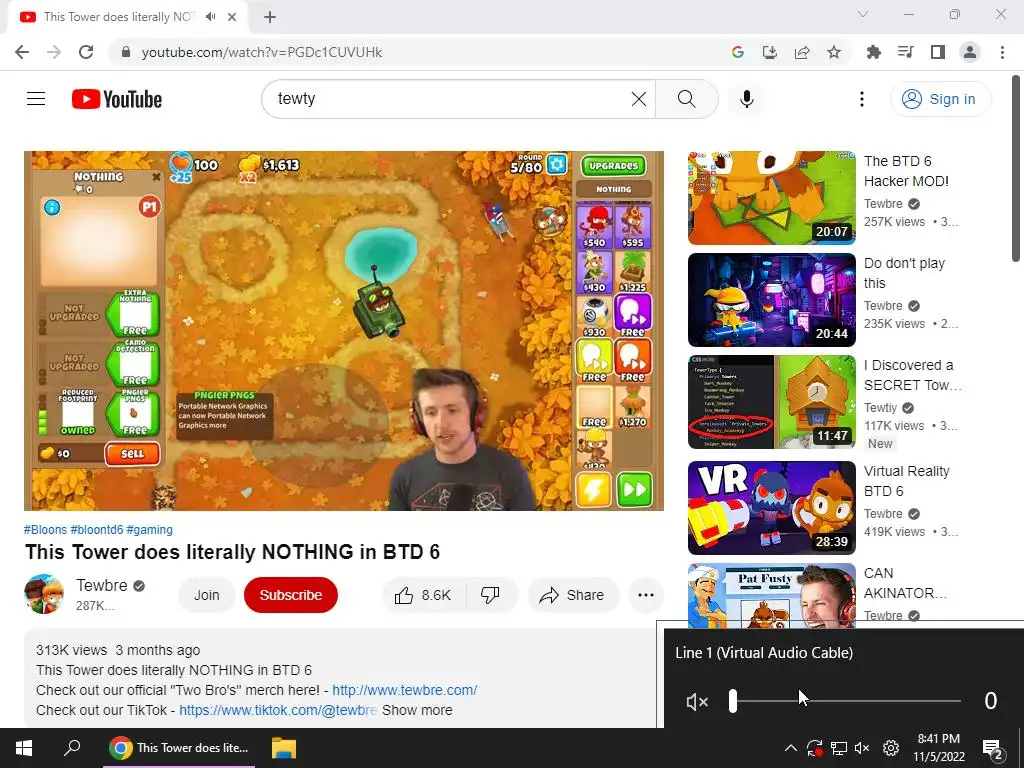Click the video player

[344, 330]
